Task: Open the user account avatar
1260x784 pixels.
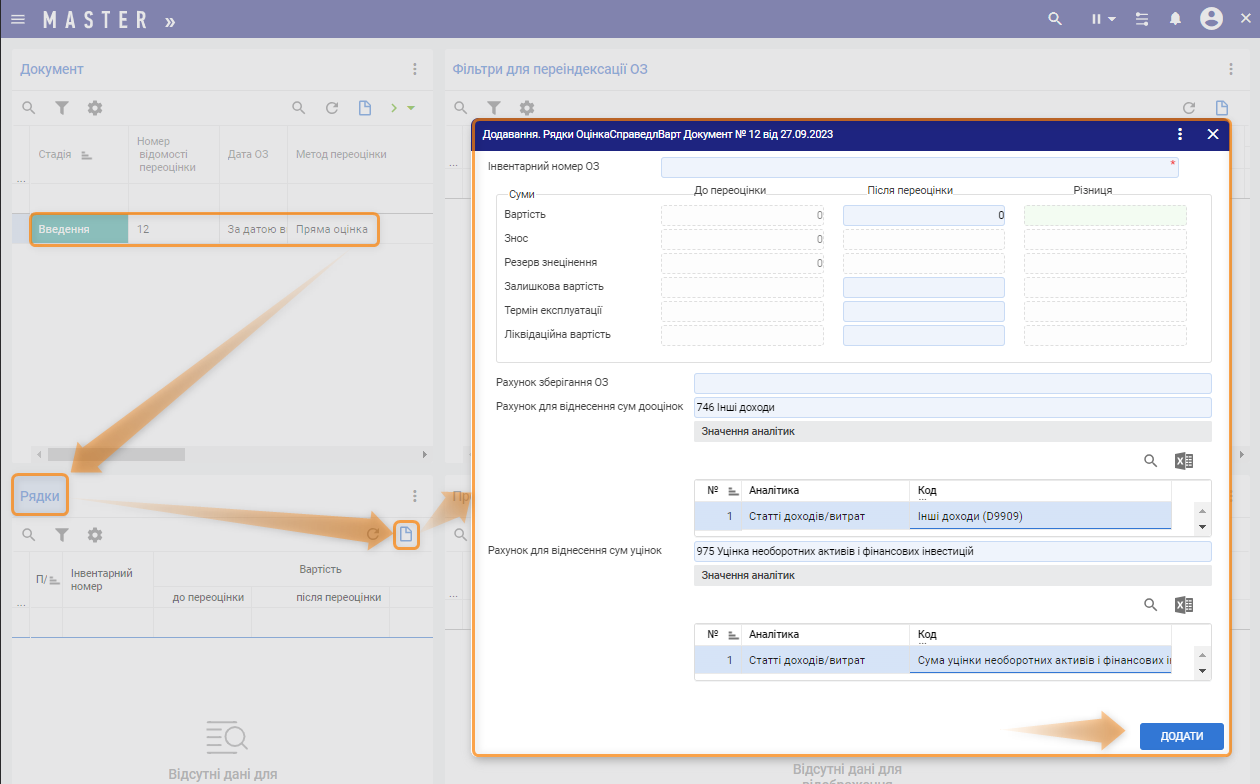Action: 1211,19
